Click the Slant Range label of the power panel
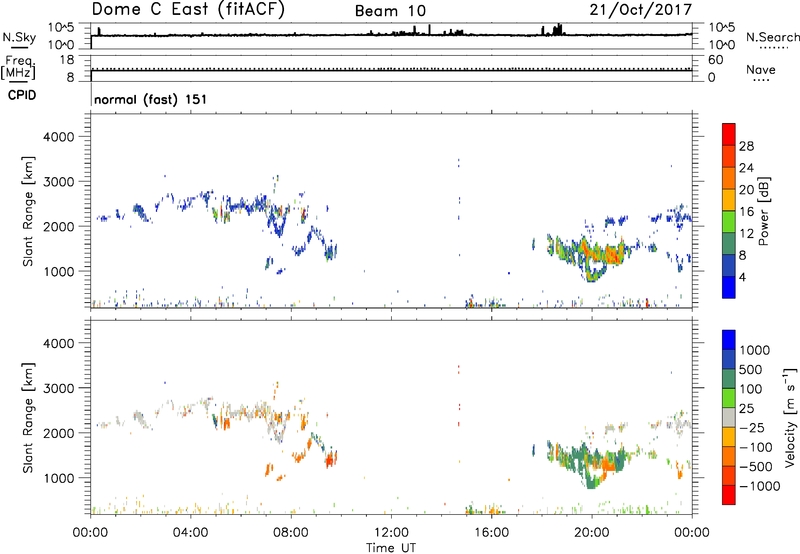Viewport: 800px width, 554px height. tap(28, 211)
